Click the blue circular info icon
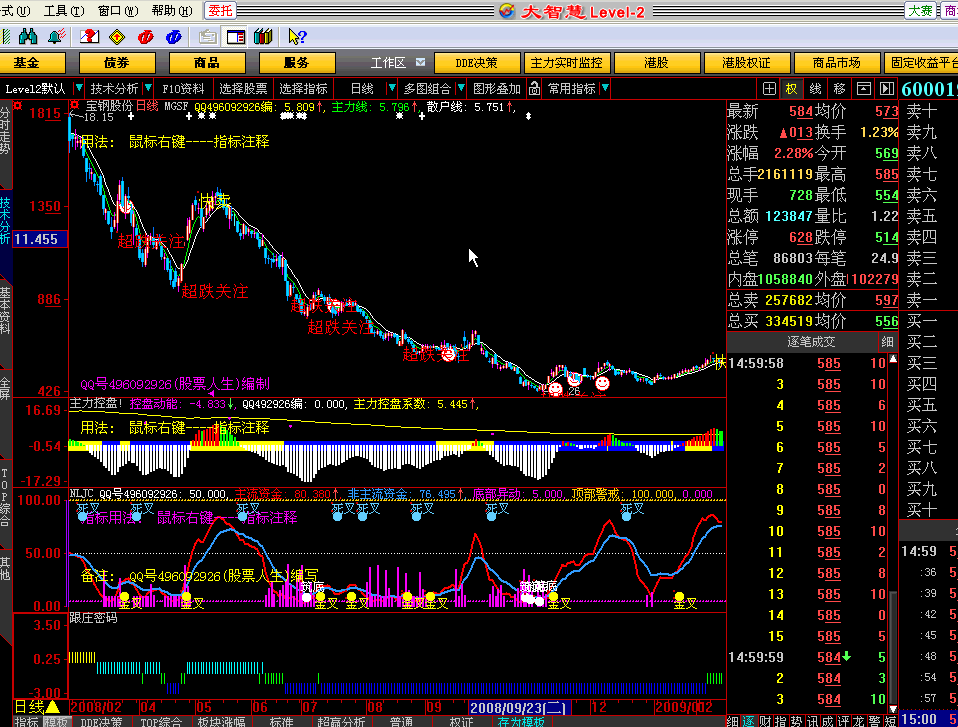The height and width of the screenshot is (727, 958). click(174, 37)
